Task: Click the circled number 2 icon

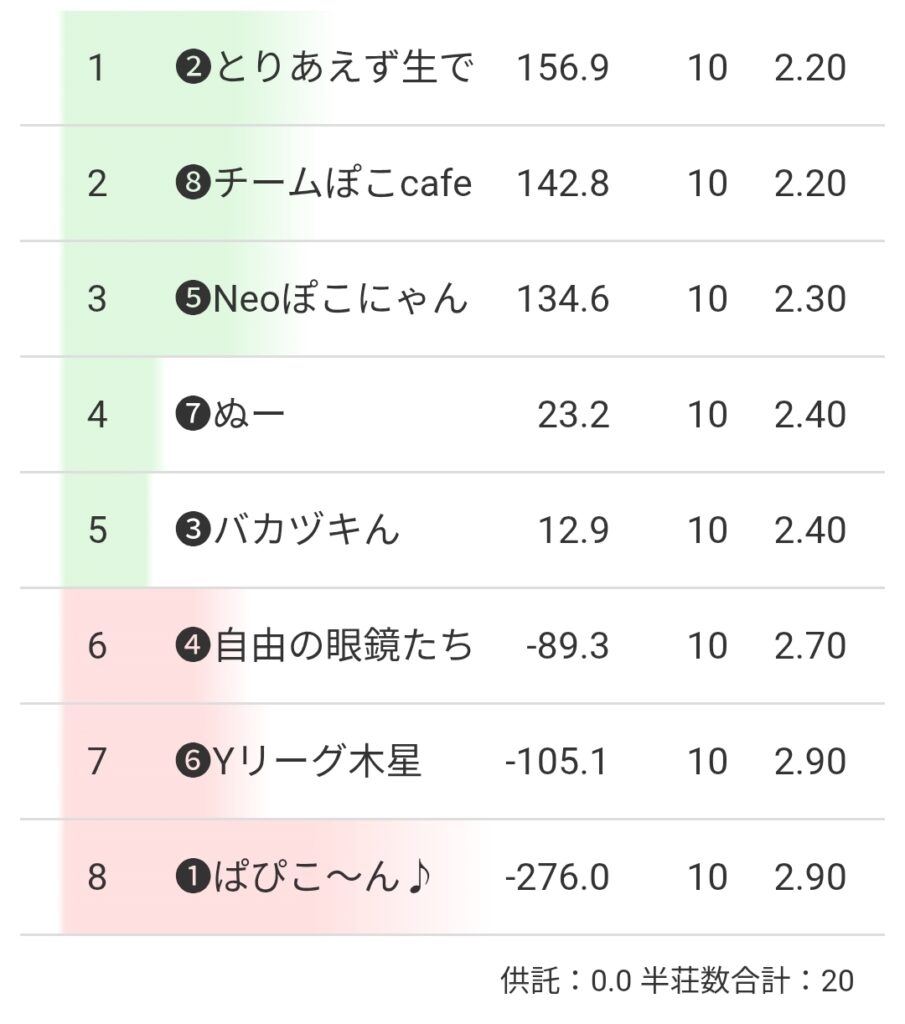Action: point(190,69)
